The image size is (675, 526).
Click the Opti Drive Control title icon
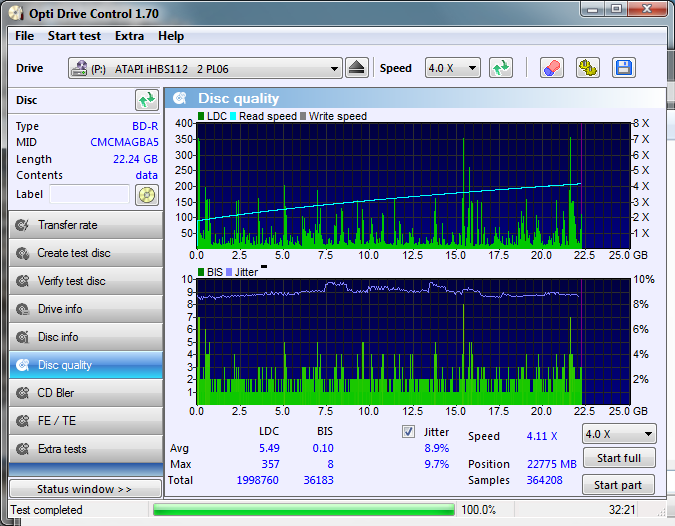point(16,13)
